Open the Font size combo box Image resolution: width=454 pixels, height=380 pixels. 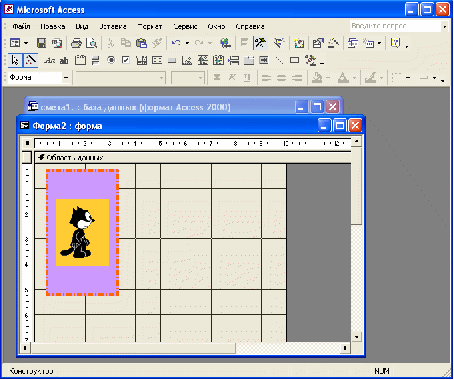(x=188, y=78)
